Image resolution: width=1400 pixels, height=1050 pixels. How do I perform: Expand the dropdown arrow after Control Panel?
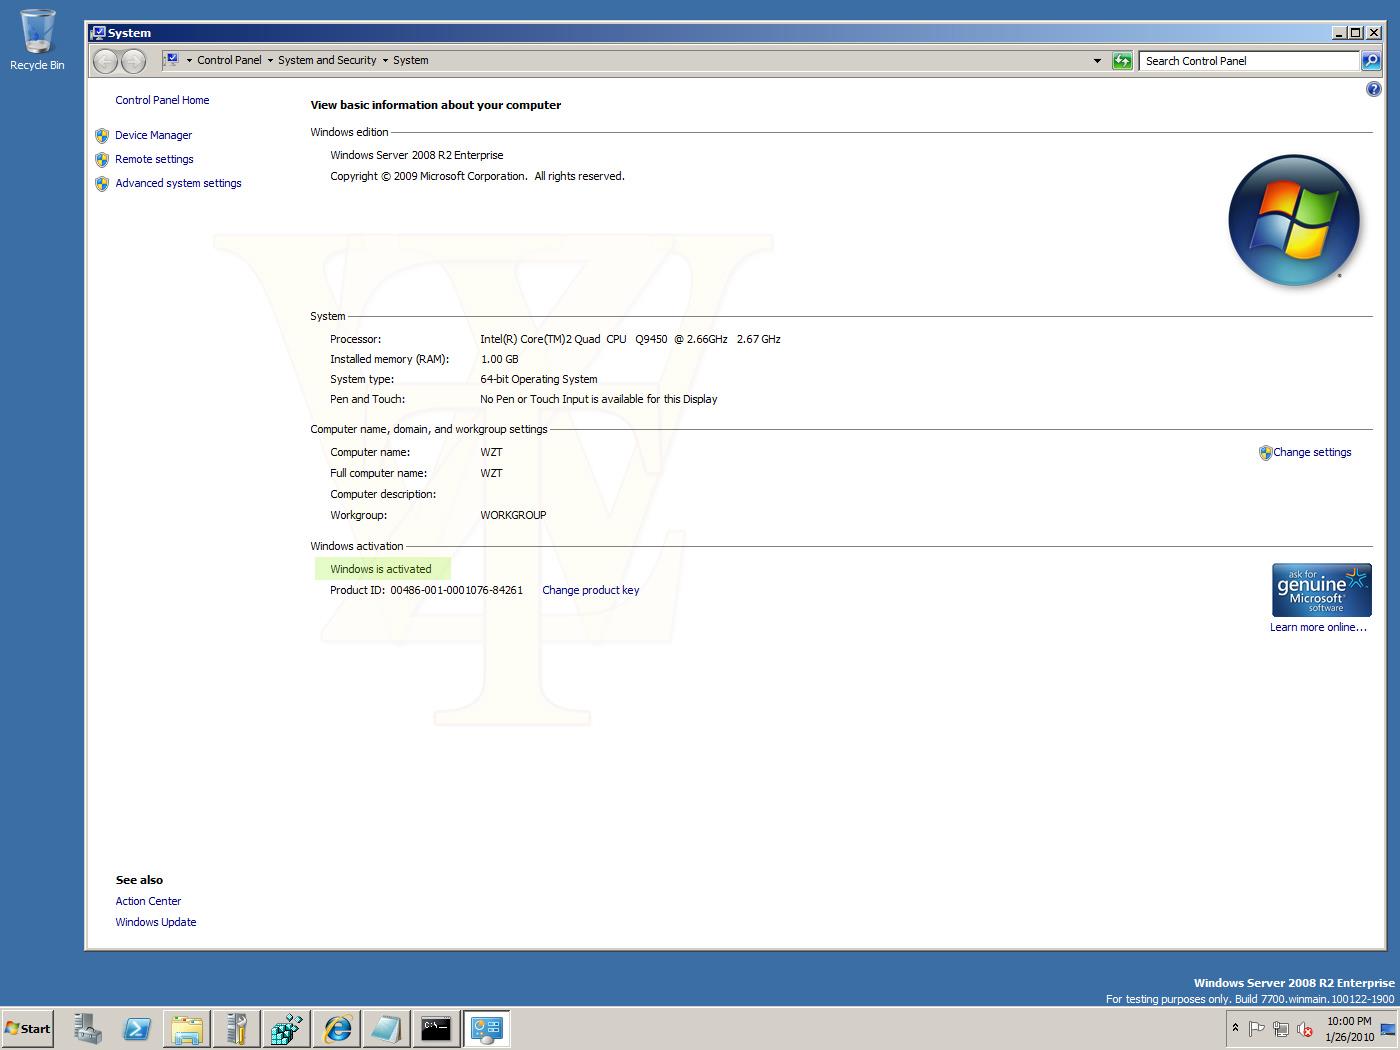point(270,61)
